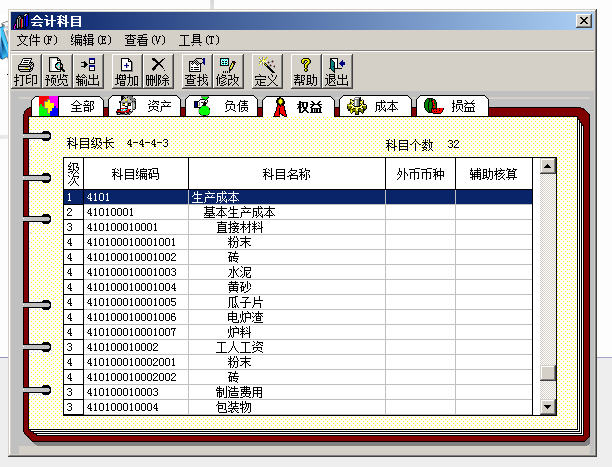Screen dimensions: 612x467
Task: Select the 电炉渣 row
Action: 298,317
